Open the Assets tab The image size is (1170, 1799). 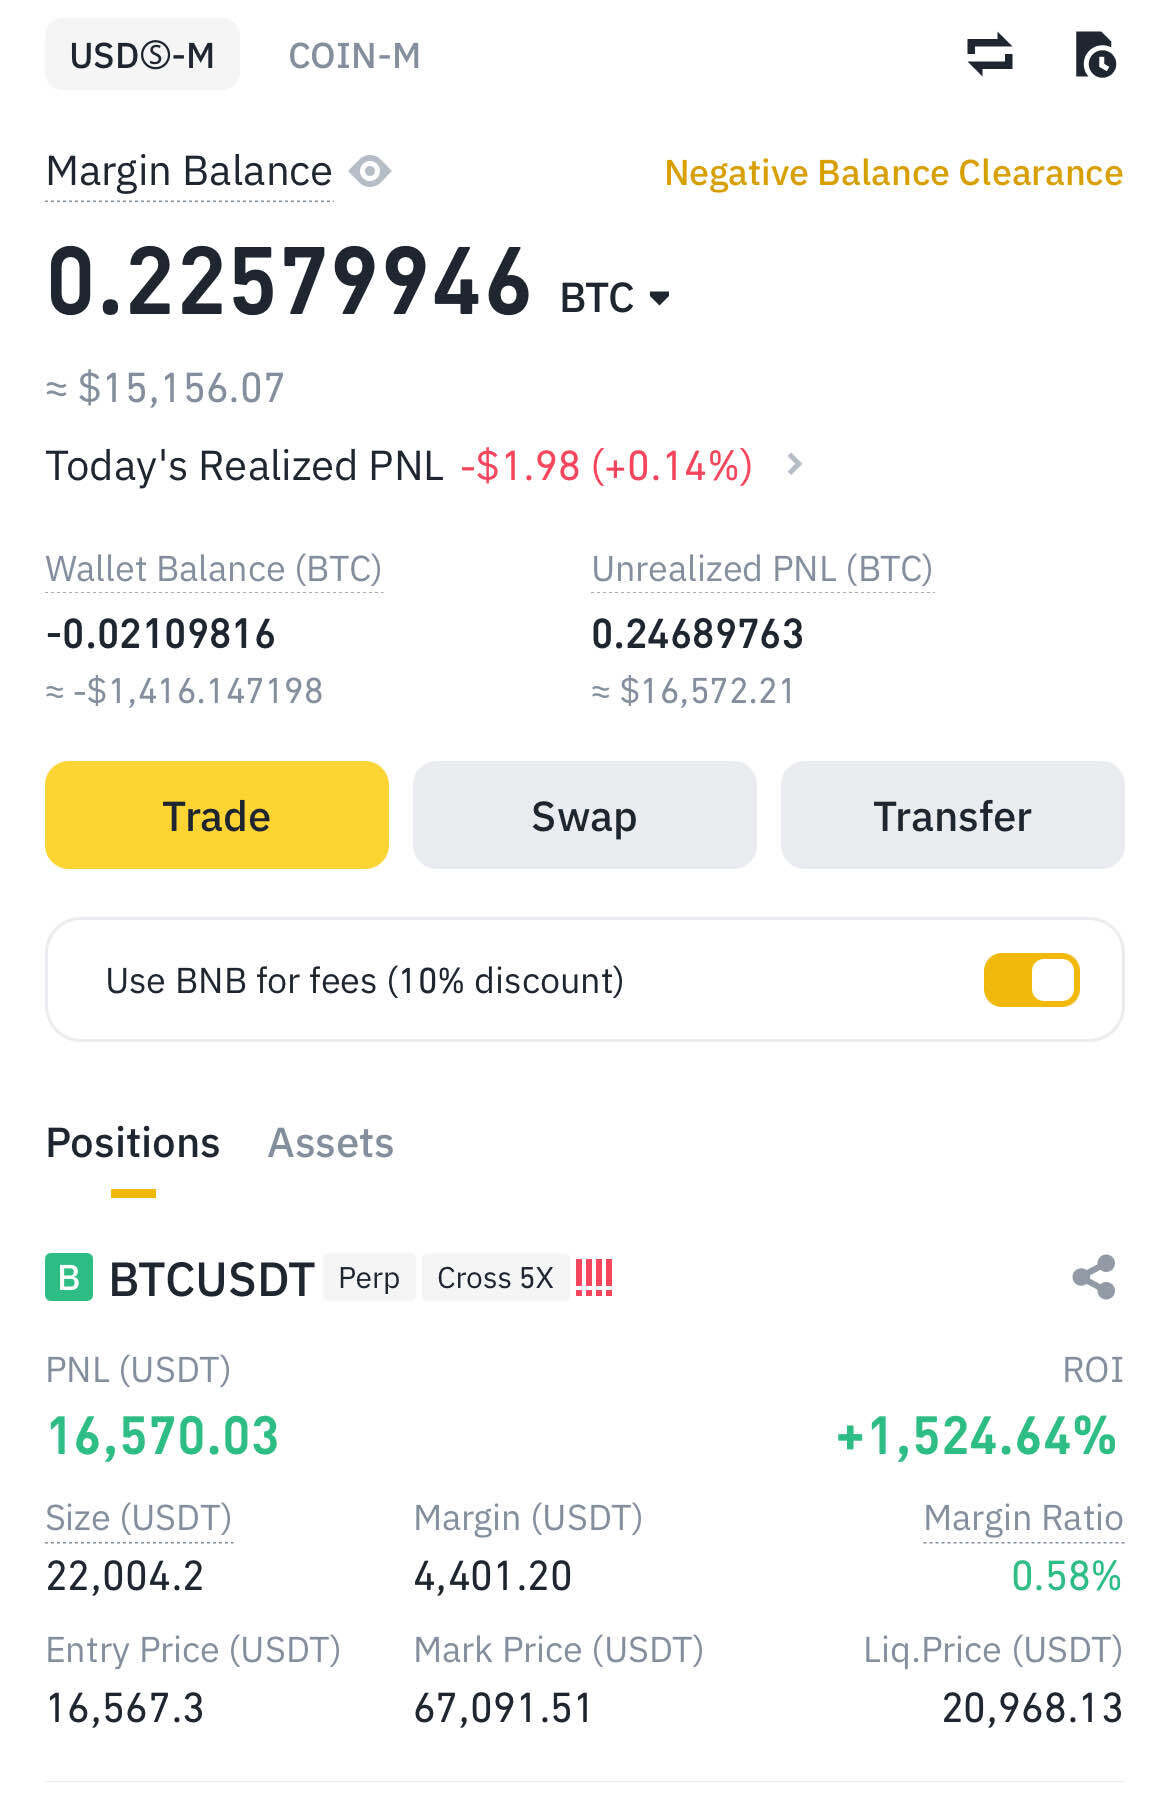click(x=331, y=1143)
